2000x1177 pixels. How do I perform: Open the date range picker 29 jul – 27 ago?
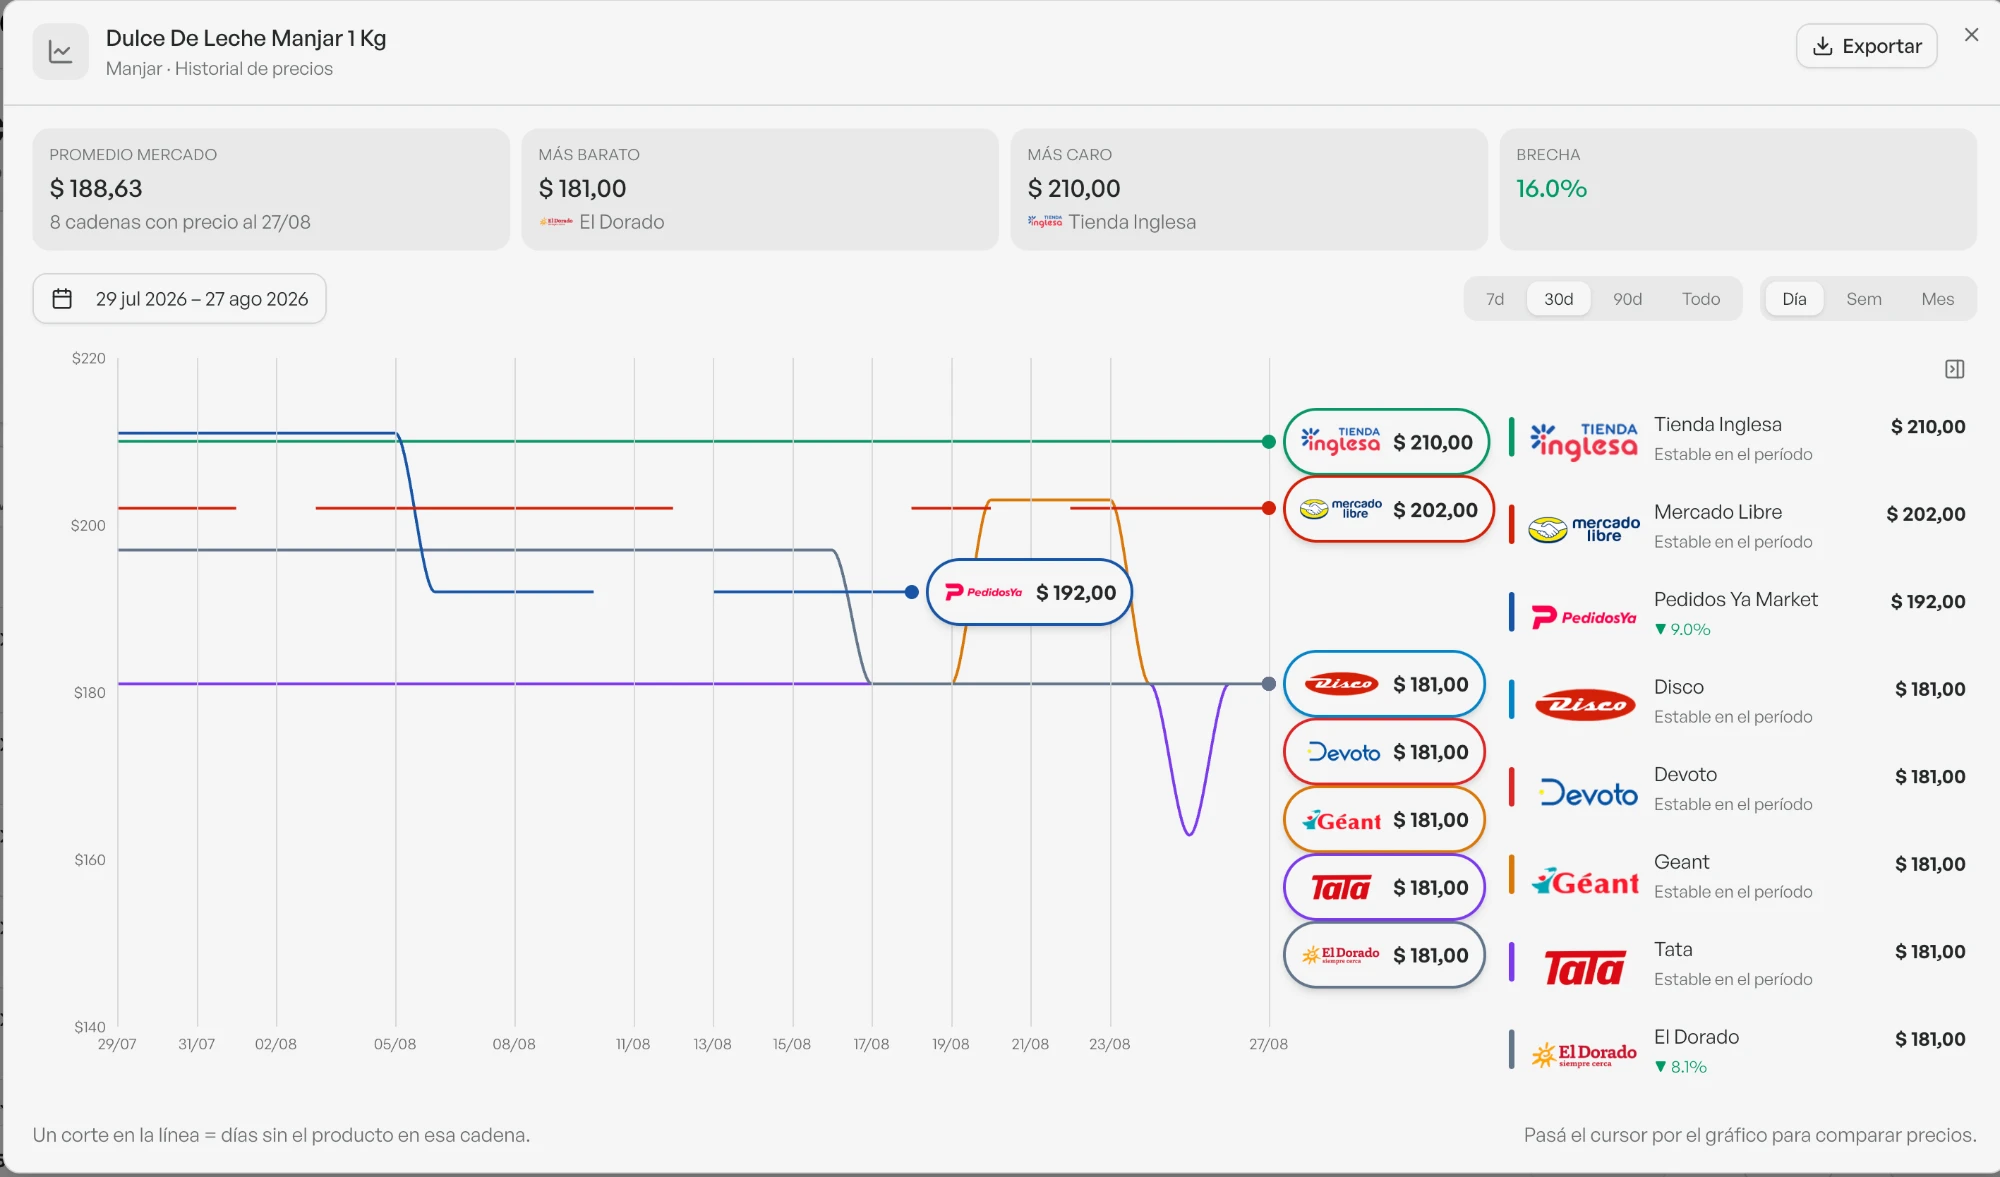pyautogui.click(x=180, y=299)
